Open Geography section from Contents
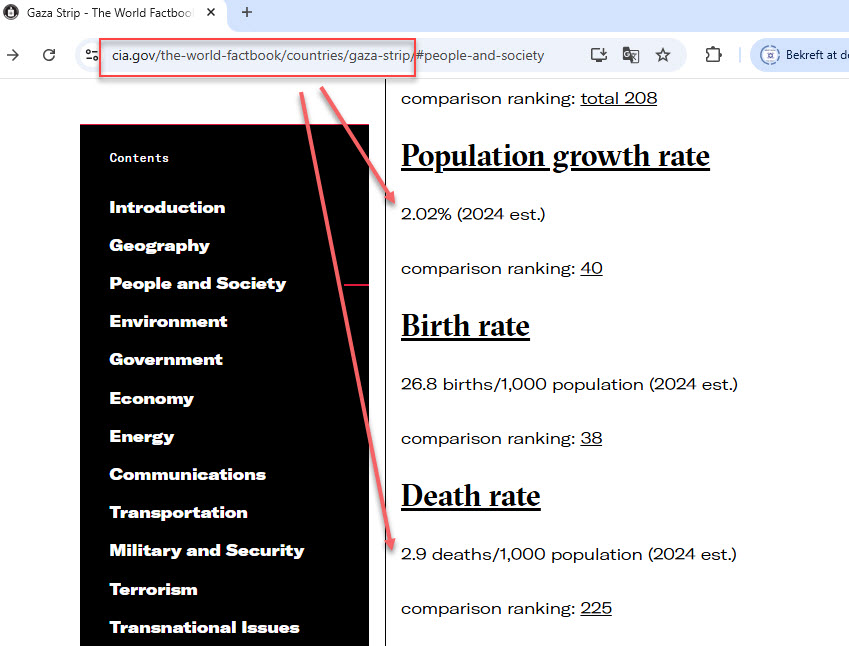Screen dimensions: 849x646 [159, 245]
